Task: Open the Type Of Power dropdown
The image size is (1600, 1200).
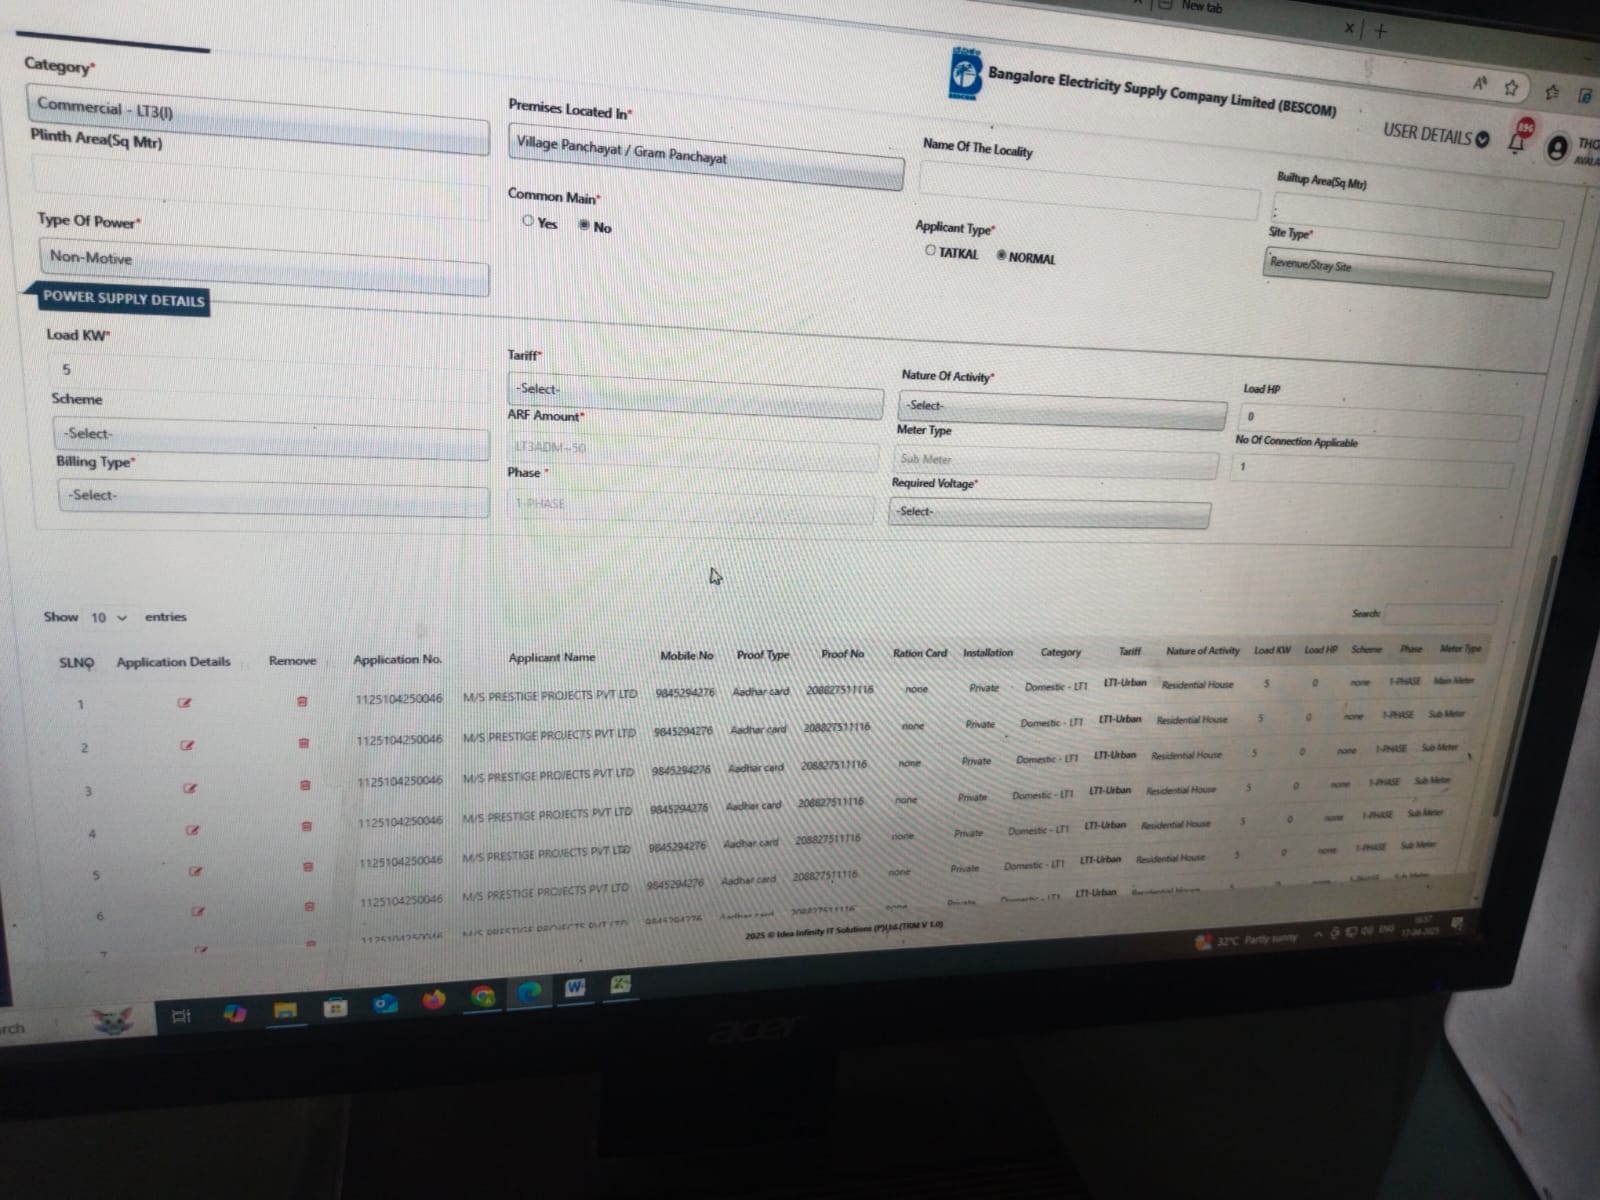Action: [x=264, y=265]
